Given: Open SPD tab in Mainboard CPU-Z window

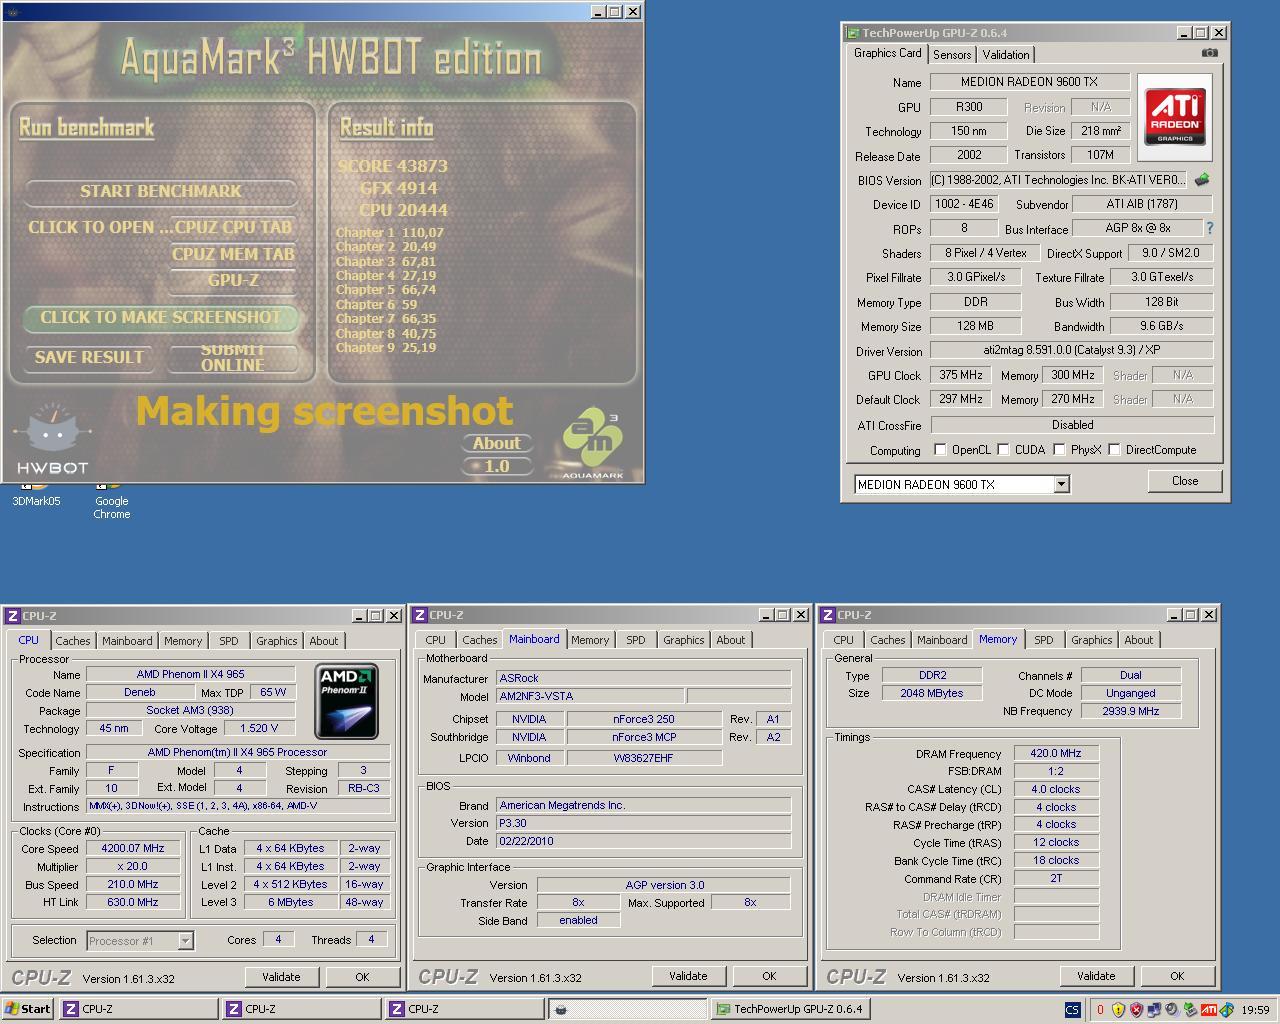Looking at the screenshot, I should click(x=636, y=640).
